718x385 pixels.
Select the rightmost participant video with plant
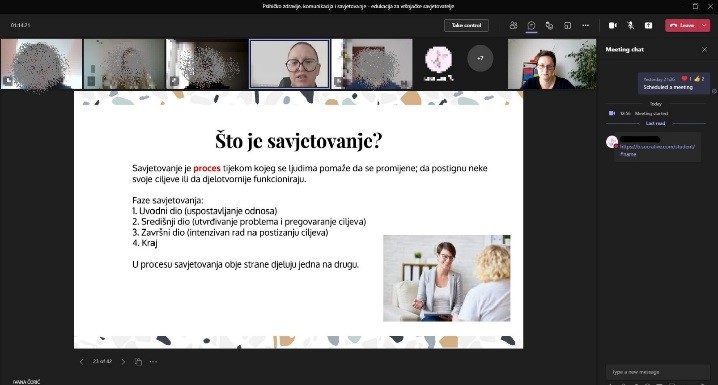(552, 64)
